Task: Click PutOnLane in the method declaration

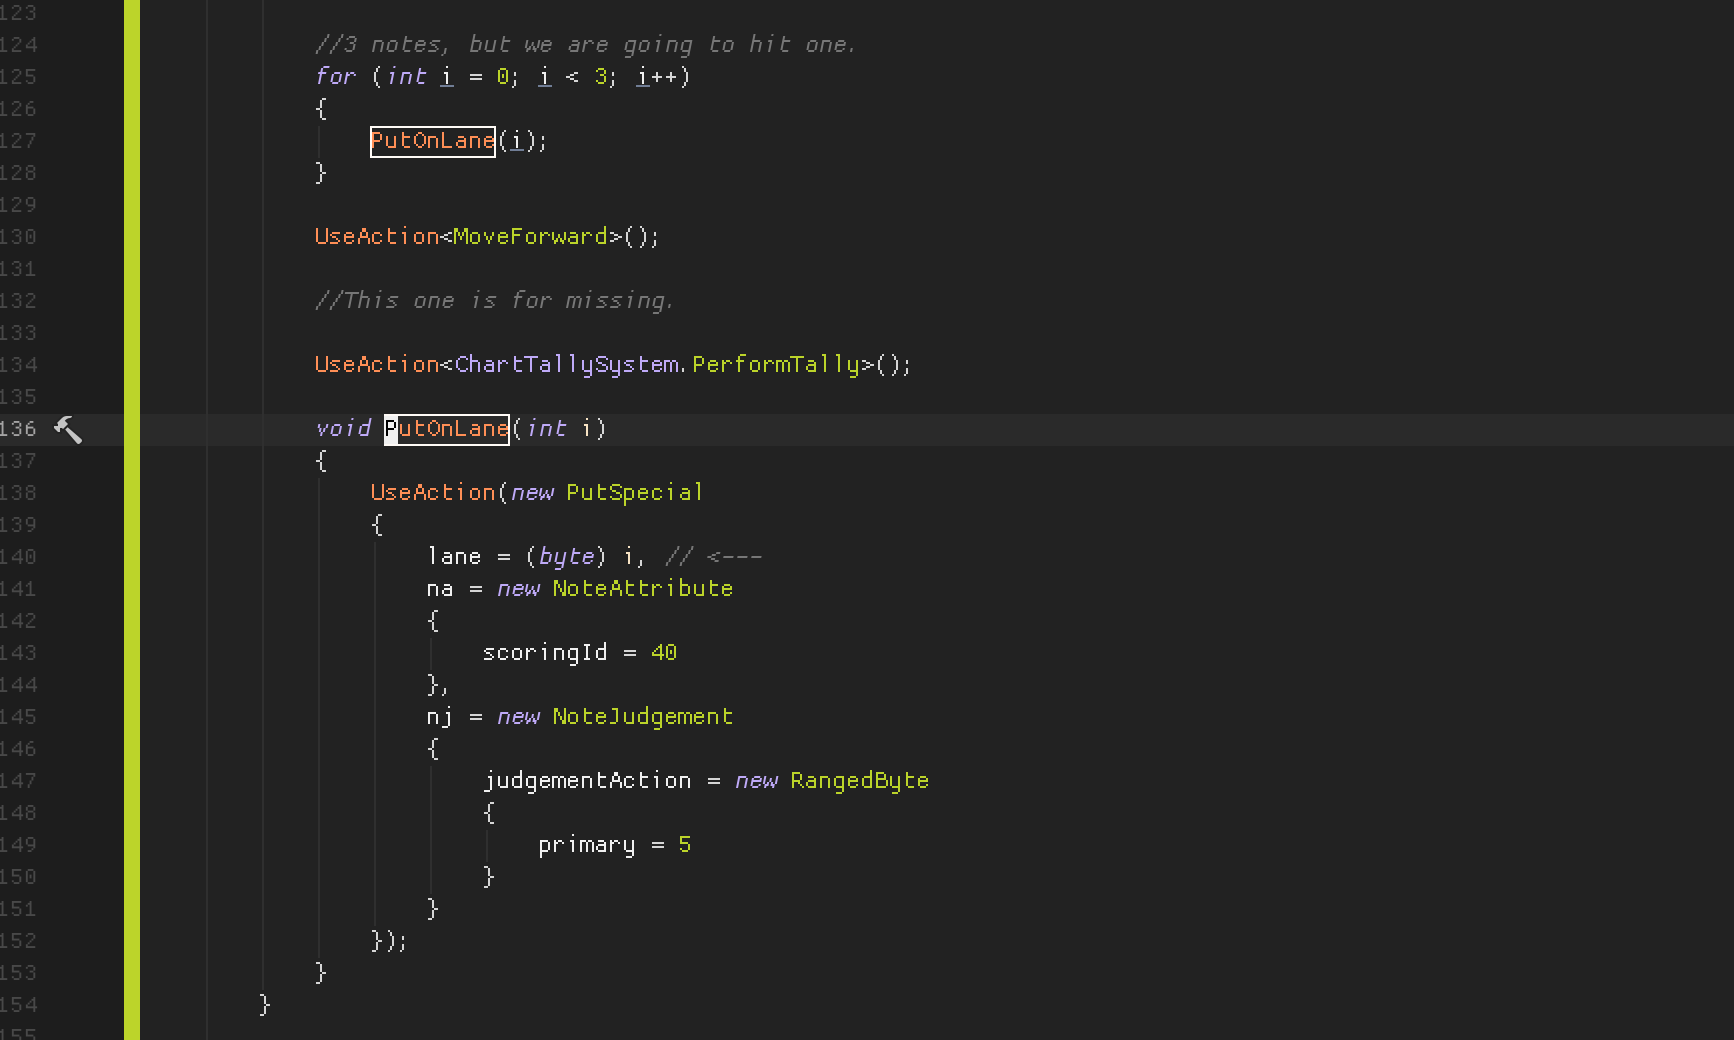Action: coord(446,428)
